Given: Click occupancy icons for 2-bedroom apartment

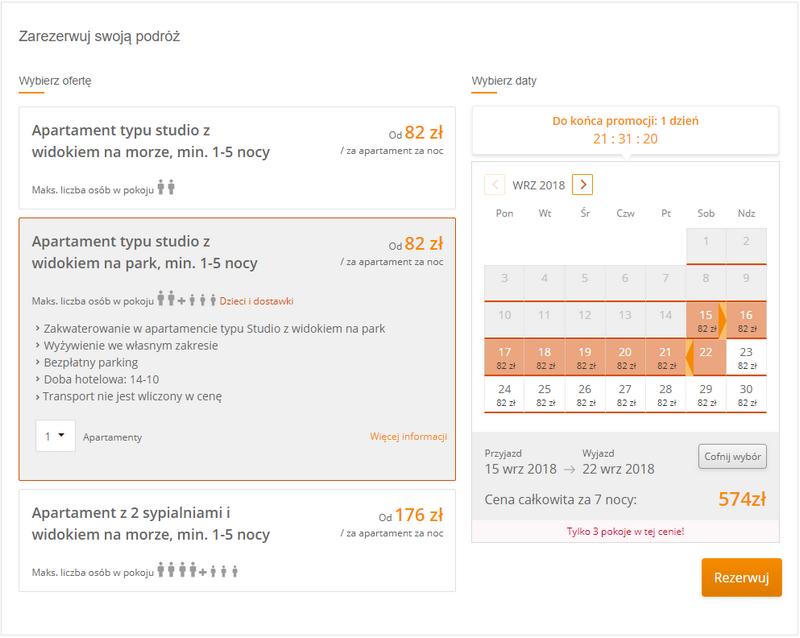Looking at the screenshot, I should pos(197,570).
